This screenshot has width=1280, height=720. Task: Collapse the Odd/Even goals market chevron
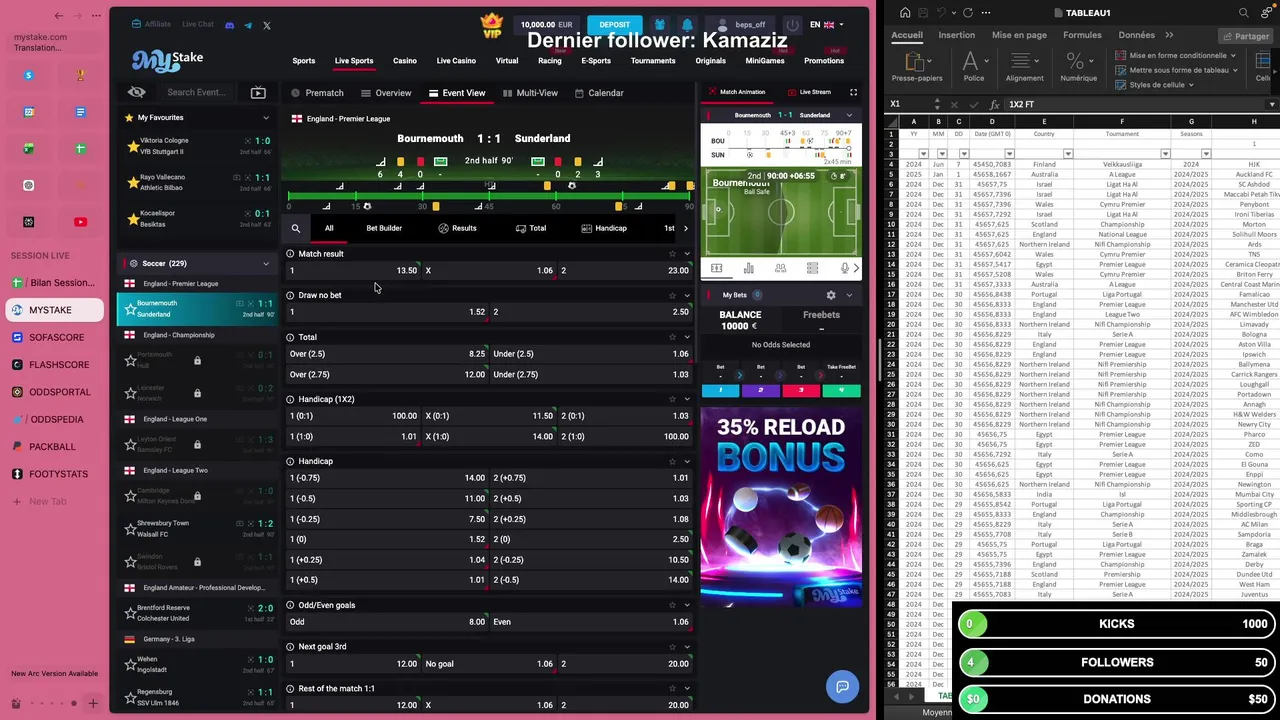pyautogui.click(x=687, y=605)
